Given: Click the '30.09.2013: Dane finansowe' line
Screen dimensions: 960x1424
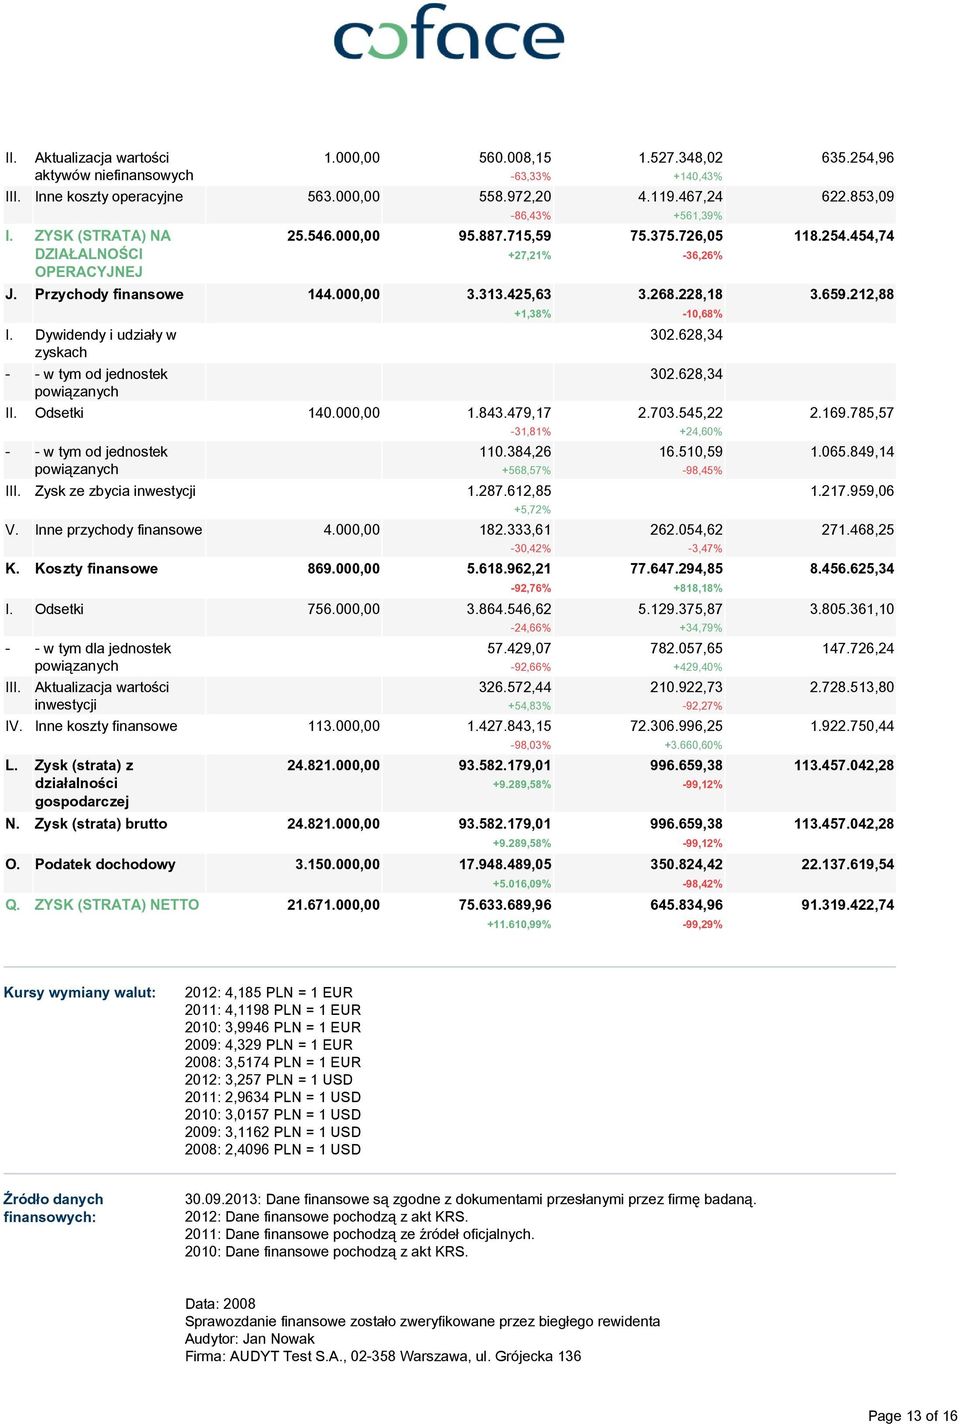Looking at the screenshot, I should pos(471,1200).
